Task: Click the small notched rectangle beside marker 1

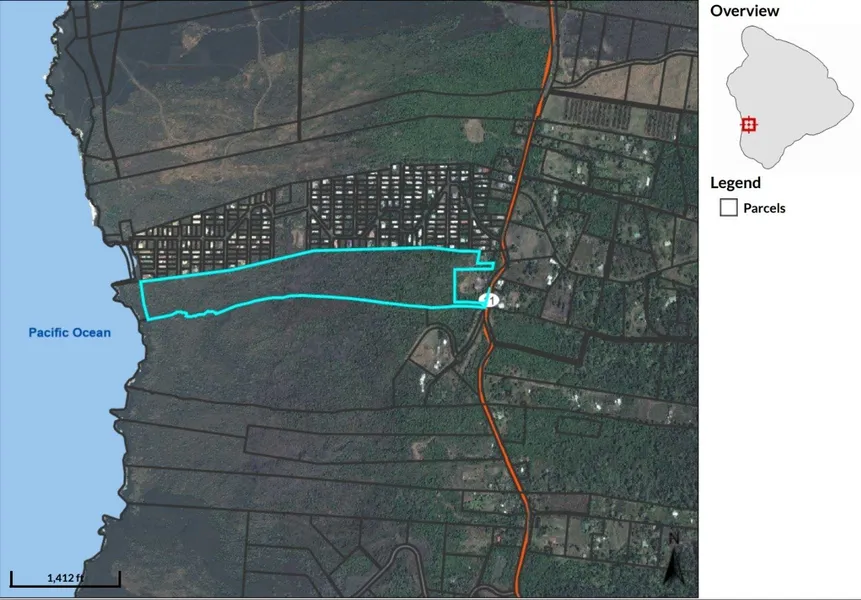Action: point(469,285)
